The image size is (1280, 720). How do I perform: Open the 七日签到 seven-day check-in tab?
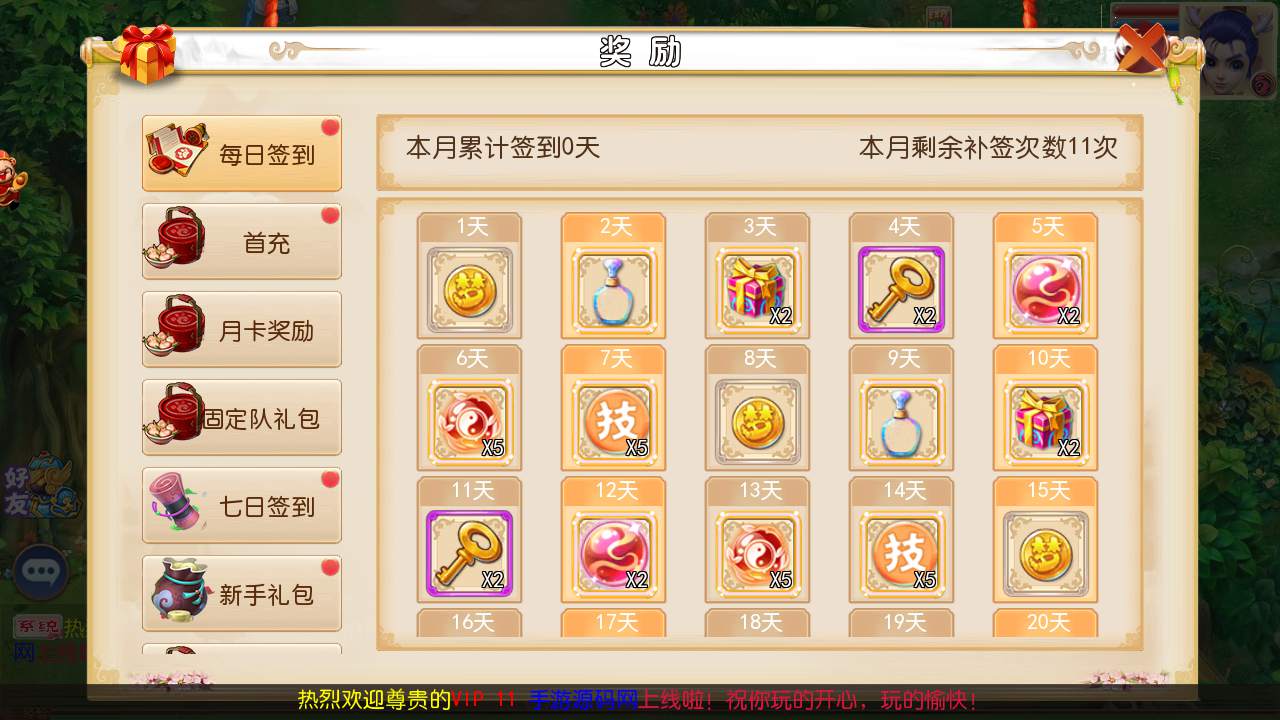tap(242, 505)
